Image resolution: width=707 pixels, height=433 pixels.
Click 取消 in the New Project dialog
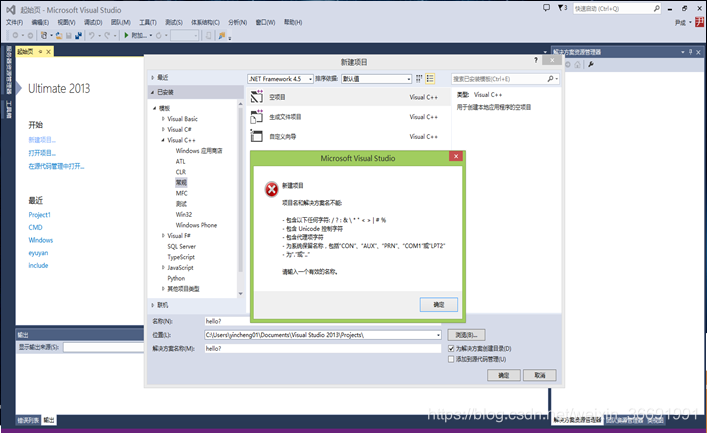point(540,375)
